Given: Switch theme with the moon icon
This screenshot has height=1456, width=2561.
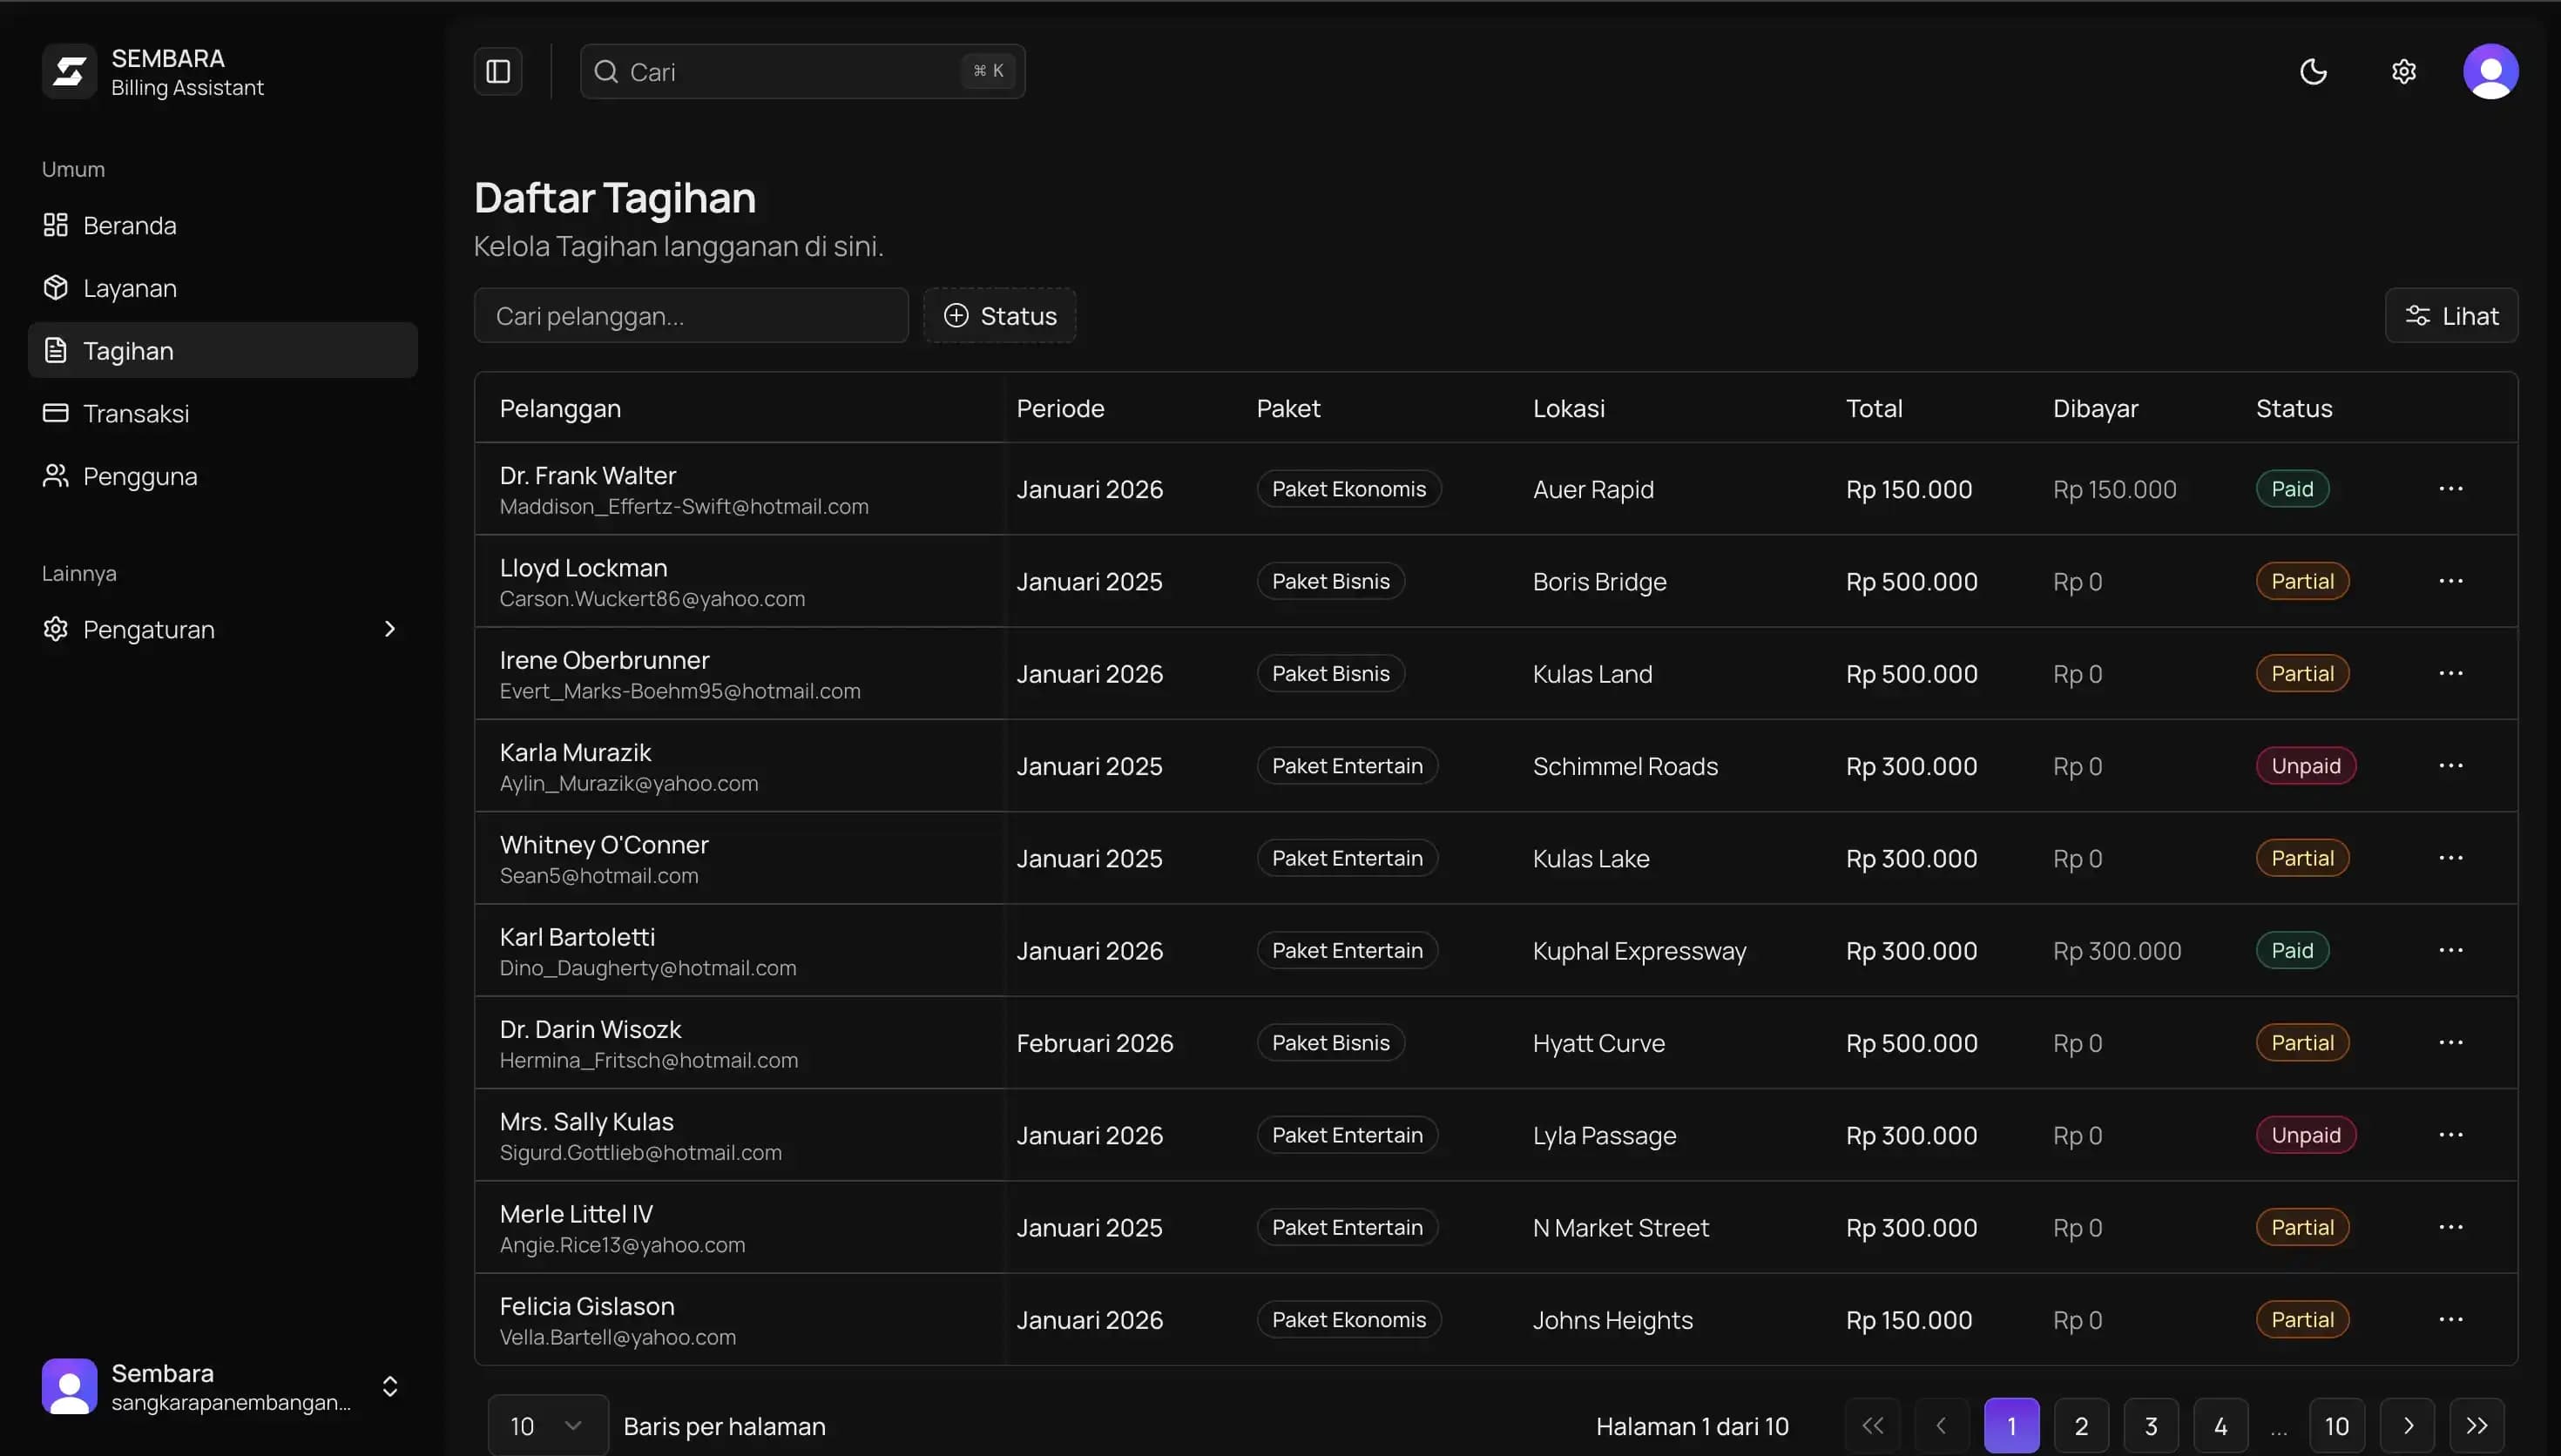Looking at the screenshot, I should (2313, 71).
